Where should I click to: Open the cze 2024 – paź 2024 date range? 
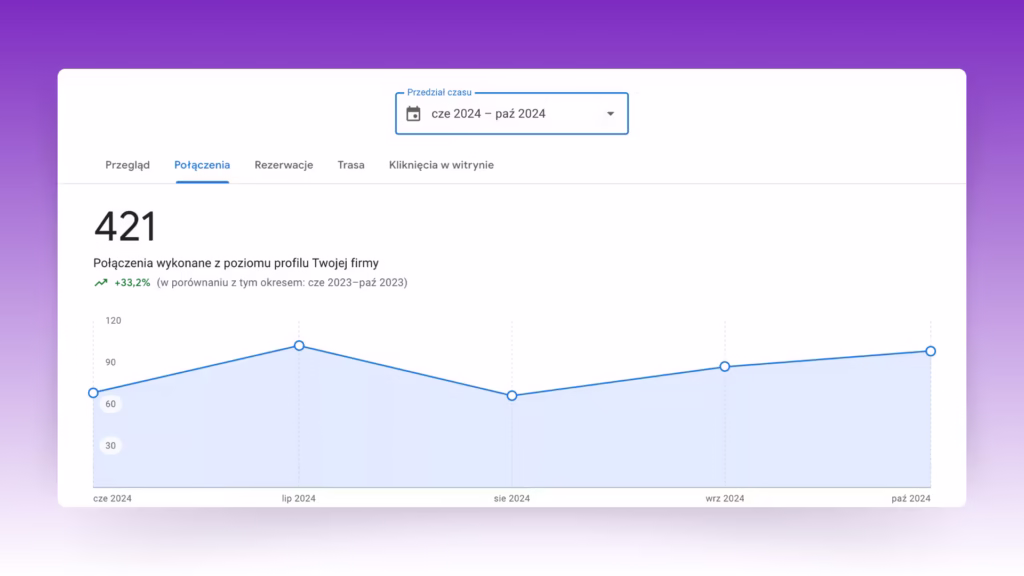[512, 114]
